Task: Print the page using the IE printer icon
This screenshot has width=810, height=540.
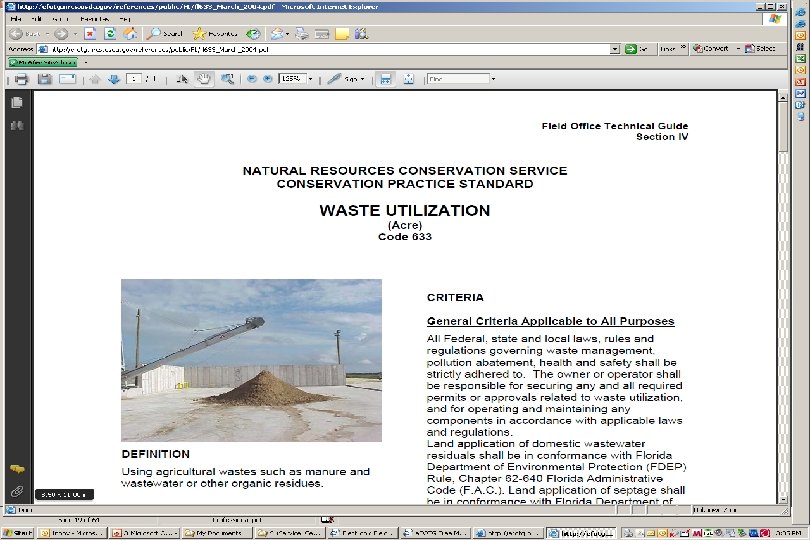Action: coord(302,34)
